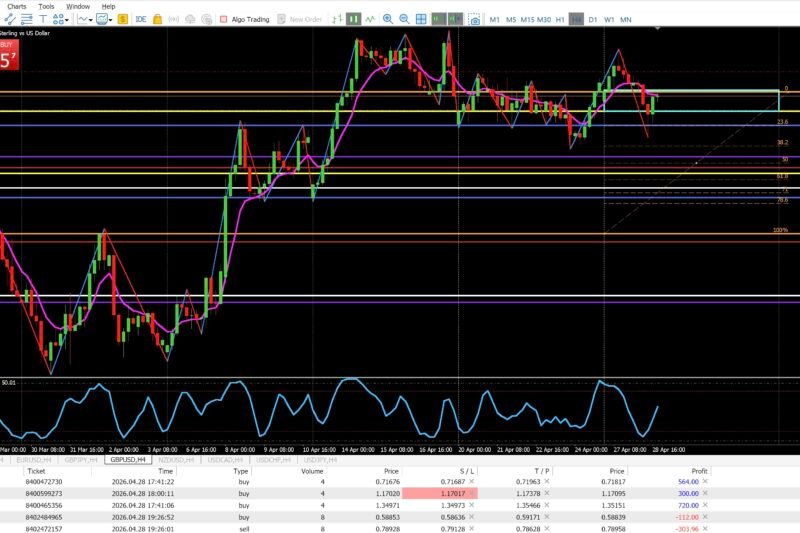Select the M5 timeframe button
This screenshot has height=533, width=800.
coord(511,19)
